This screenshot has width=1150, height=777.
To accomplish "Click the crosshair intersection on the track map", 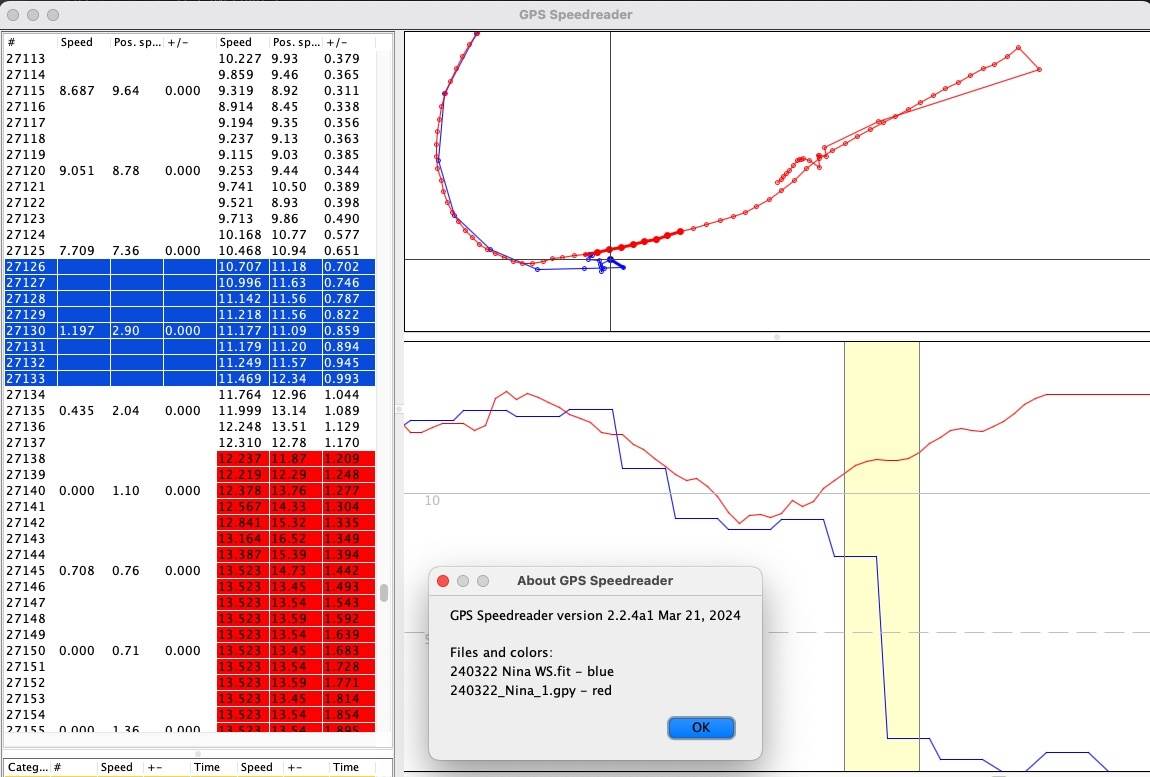I will click(610, 260).
